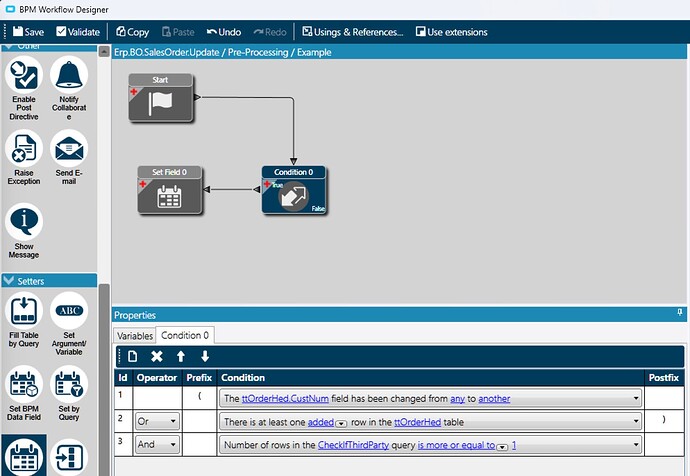Screen dimensions: 690x476
Task: Click the Undo toolbar button
Action: click(x=224, y=32)
